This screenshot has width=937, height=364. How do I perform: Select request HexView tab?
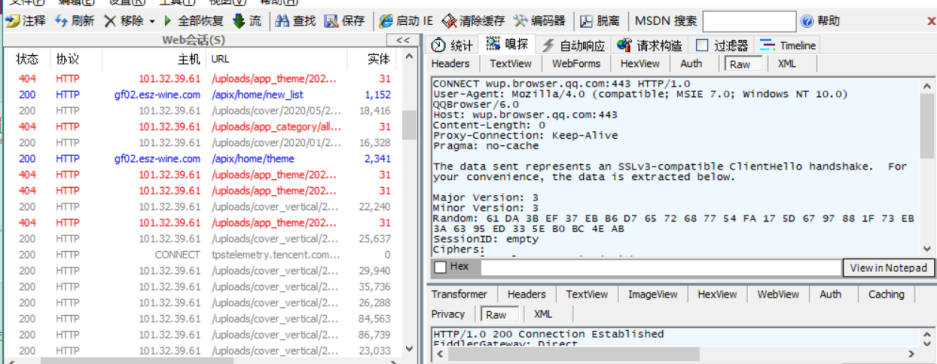click(640, 63)
